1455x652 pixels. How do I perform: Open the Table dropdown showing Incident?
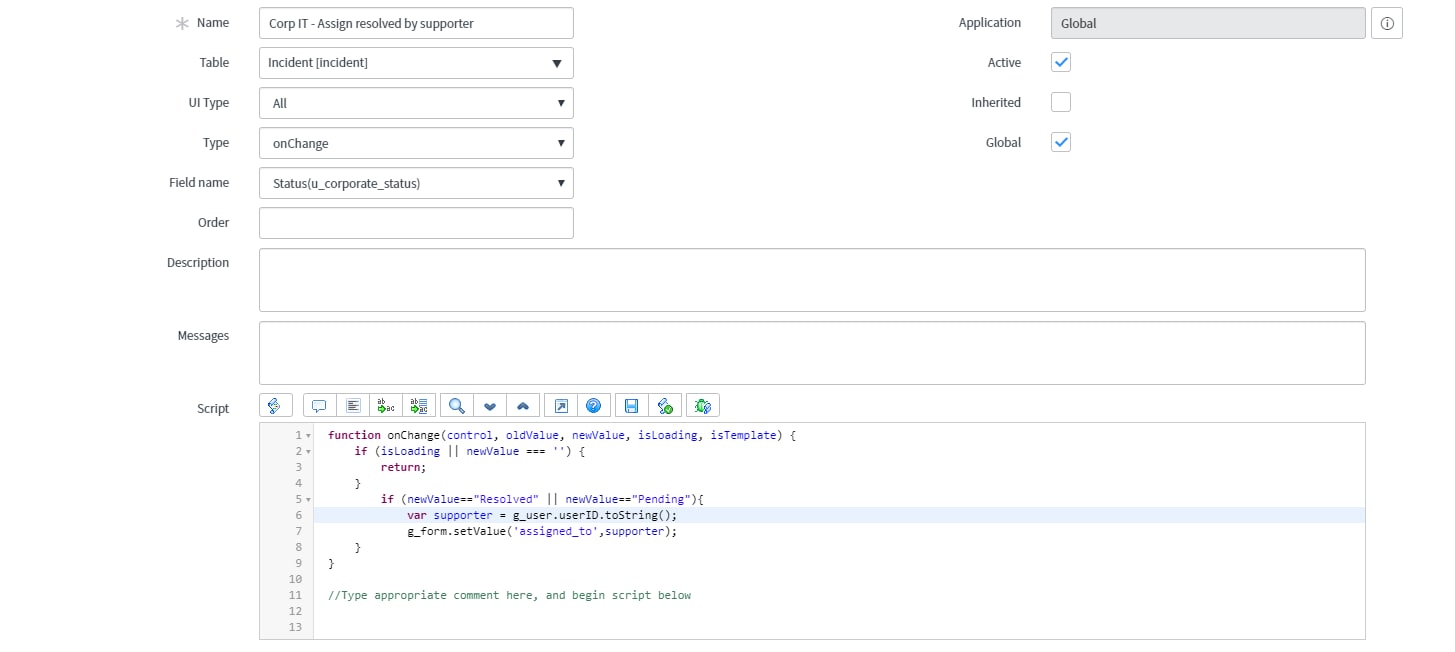pyautogui.click(x=416, y=63)
